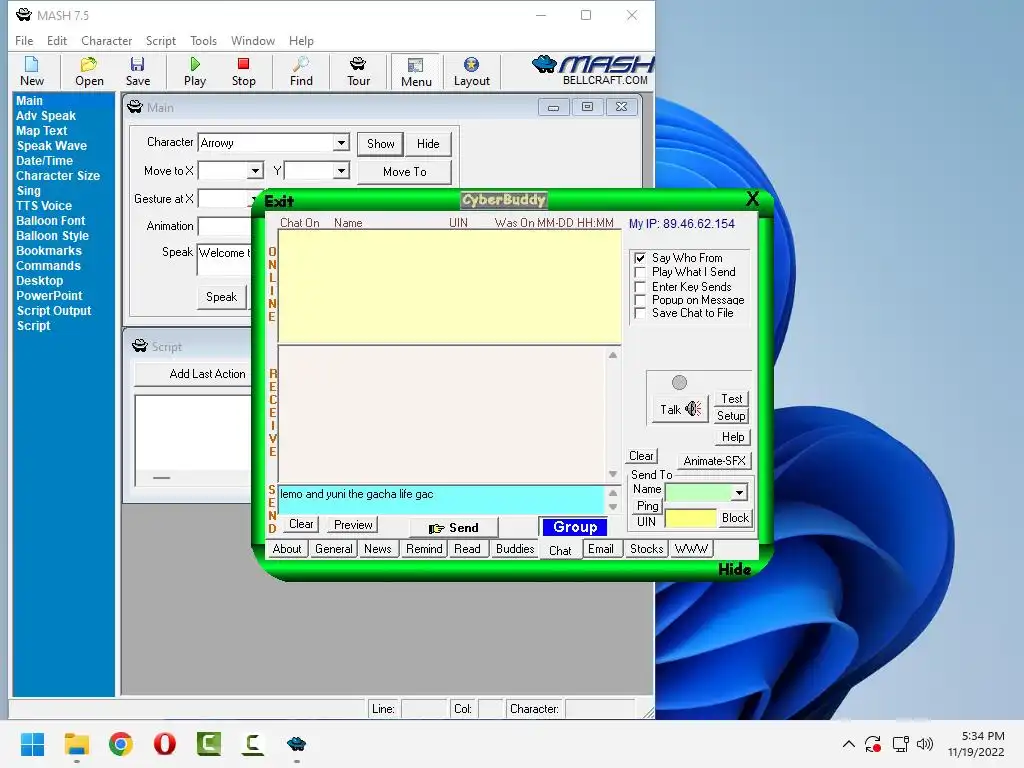Screen dimensions: 1024x768
Task: Click the MASH icon in Main window title
Action: (135, 107)
